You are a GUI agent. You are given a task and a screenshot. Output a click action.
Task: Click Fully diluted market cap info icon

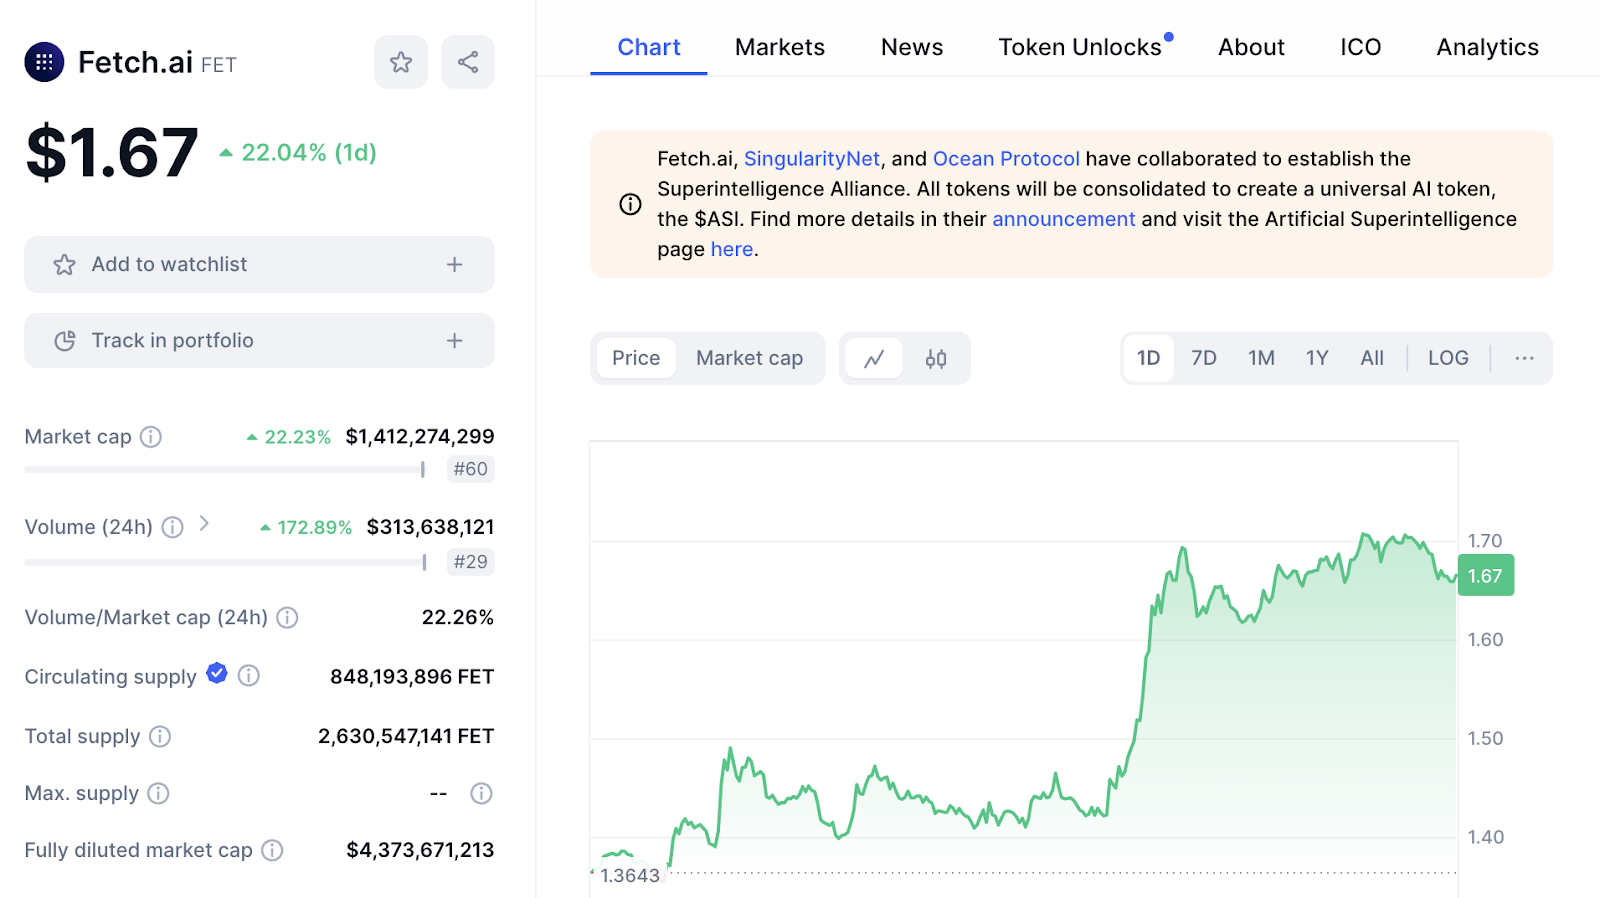point(272,850)
